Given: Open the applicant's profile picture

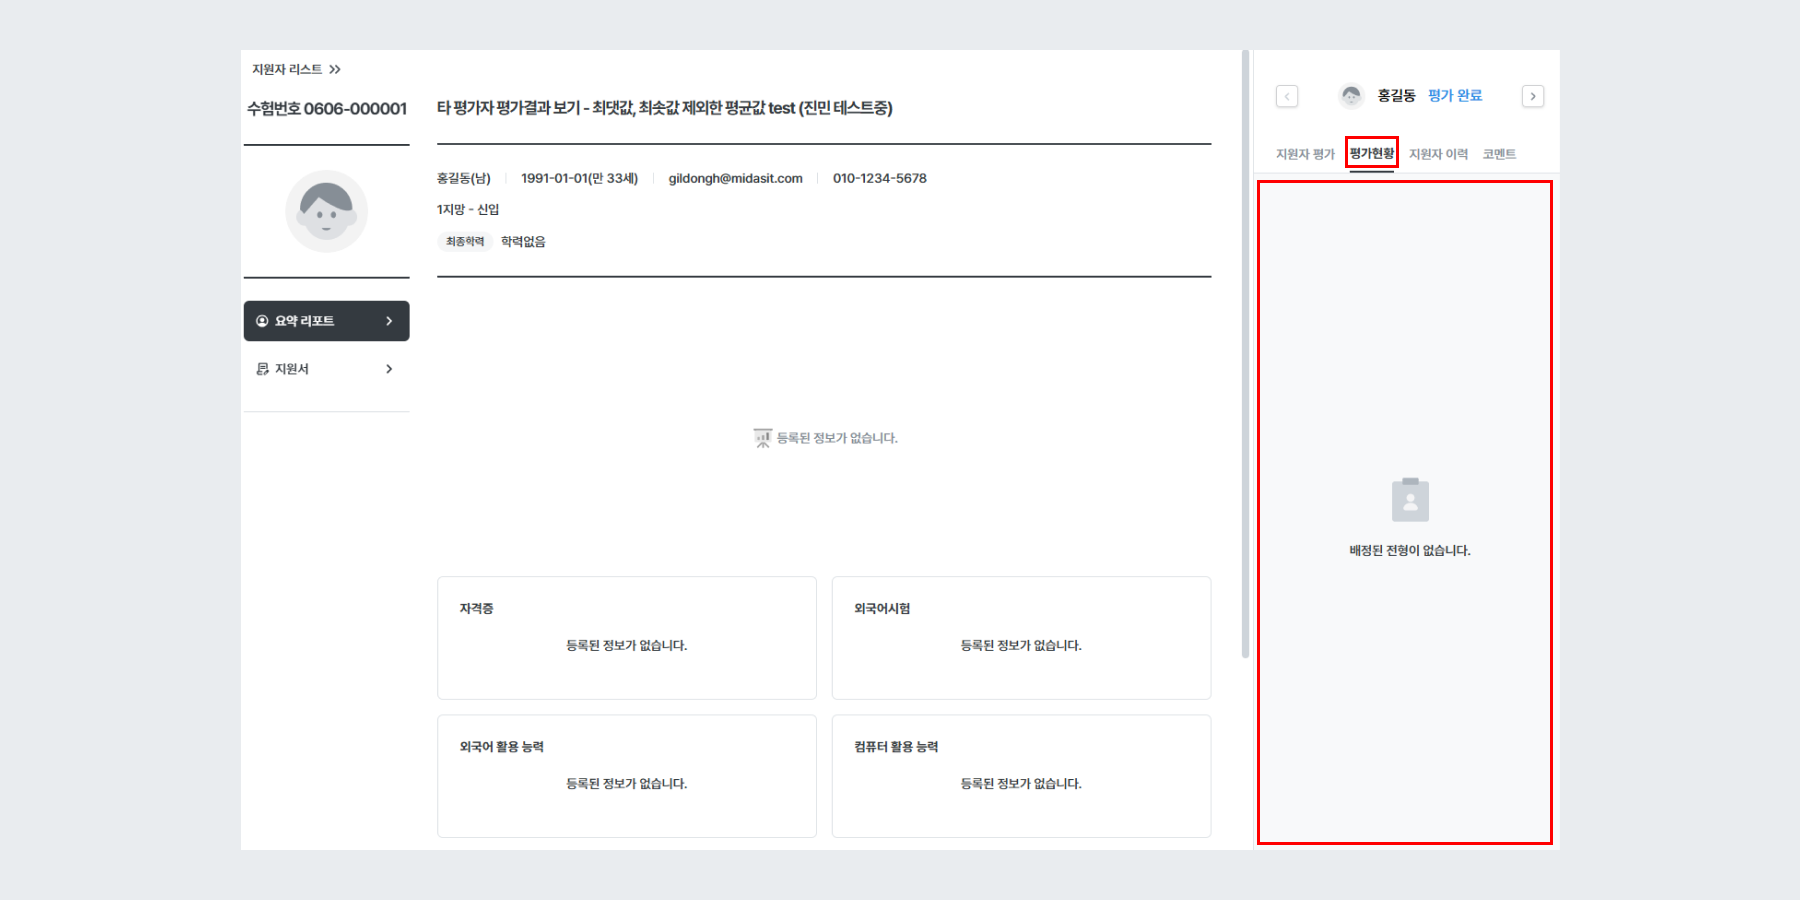Looking at the screenshot, I should (327, 211).
